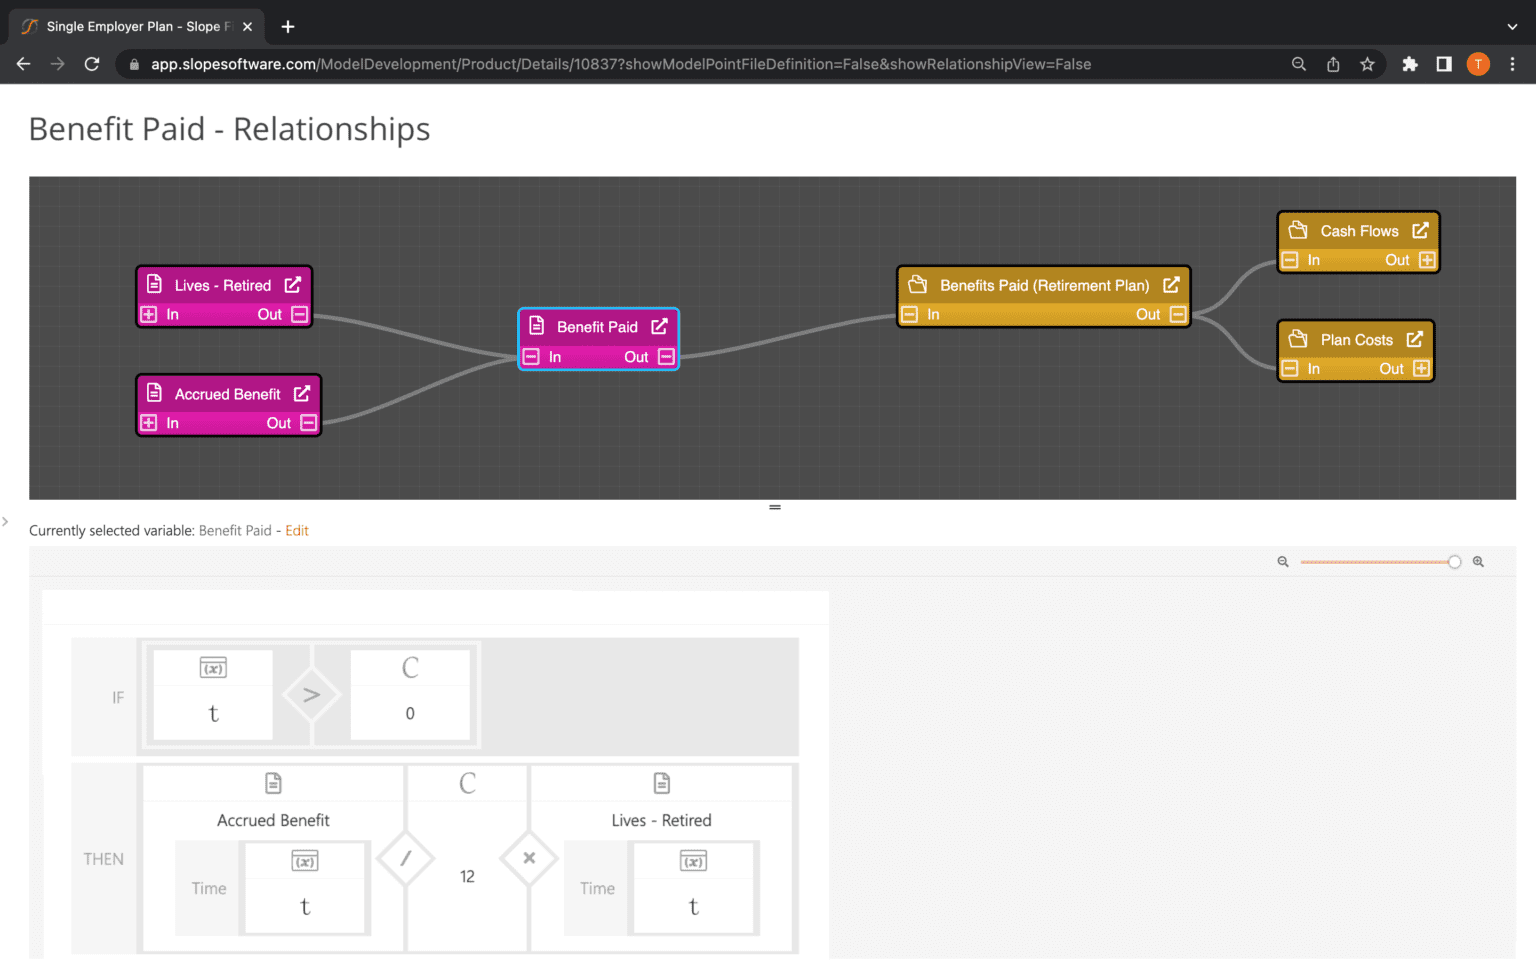Click the Edit link for Benefit Paid
Image resolution: width=1536 pixels, height=960 pixels.
point(297,531)
